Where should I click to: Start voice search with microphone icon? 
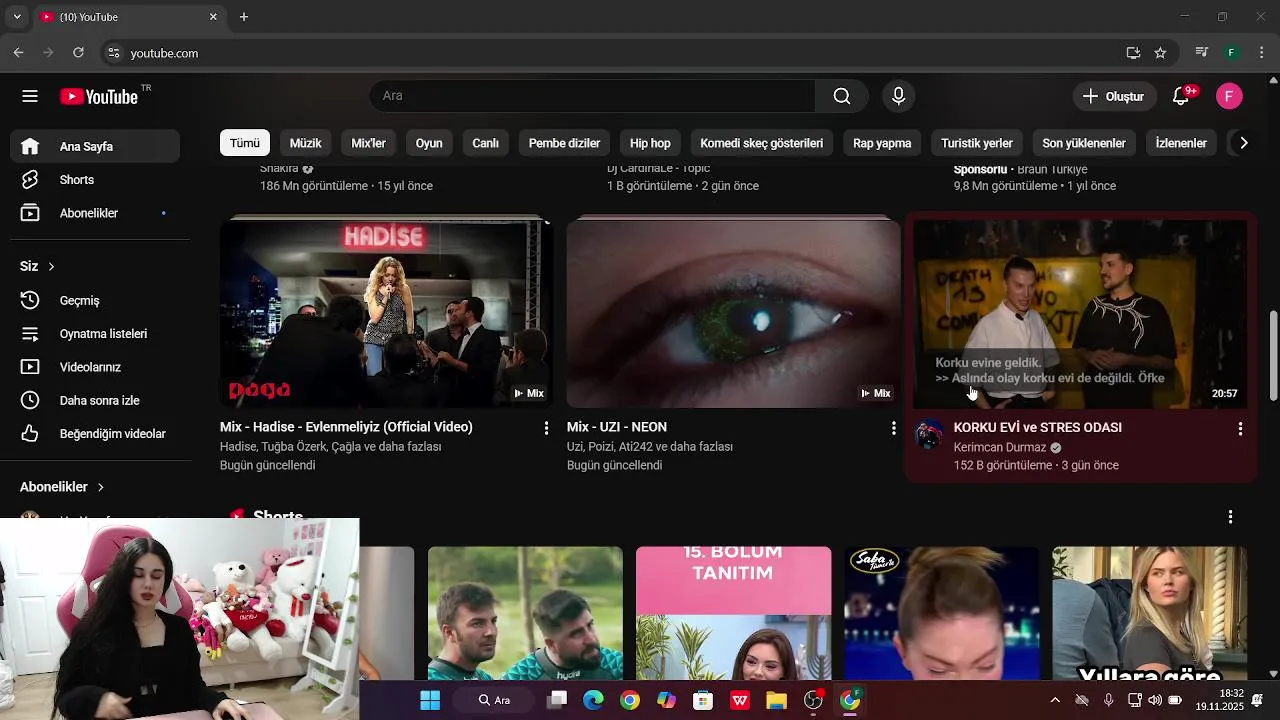(898, 96)
